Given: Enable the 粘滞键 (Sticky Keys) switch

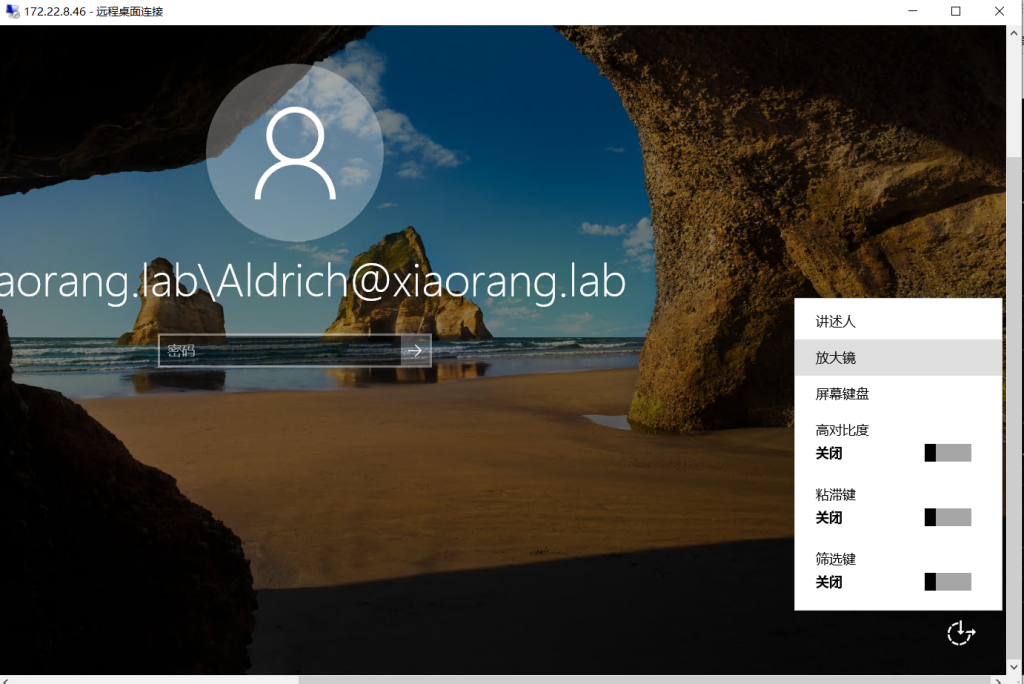Looking at the screenshot, I should [948, 517].
